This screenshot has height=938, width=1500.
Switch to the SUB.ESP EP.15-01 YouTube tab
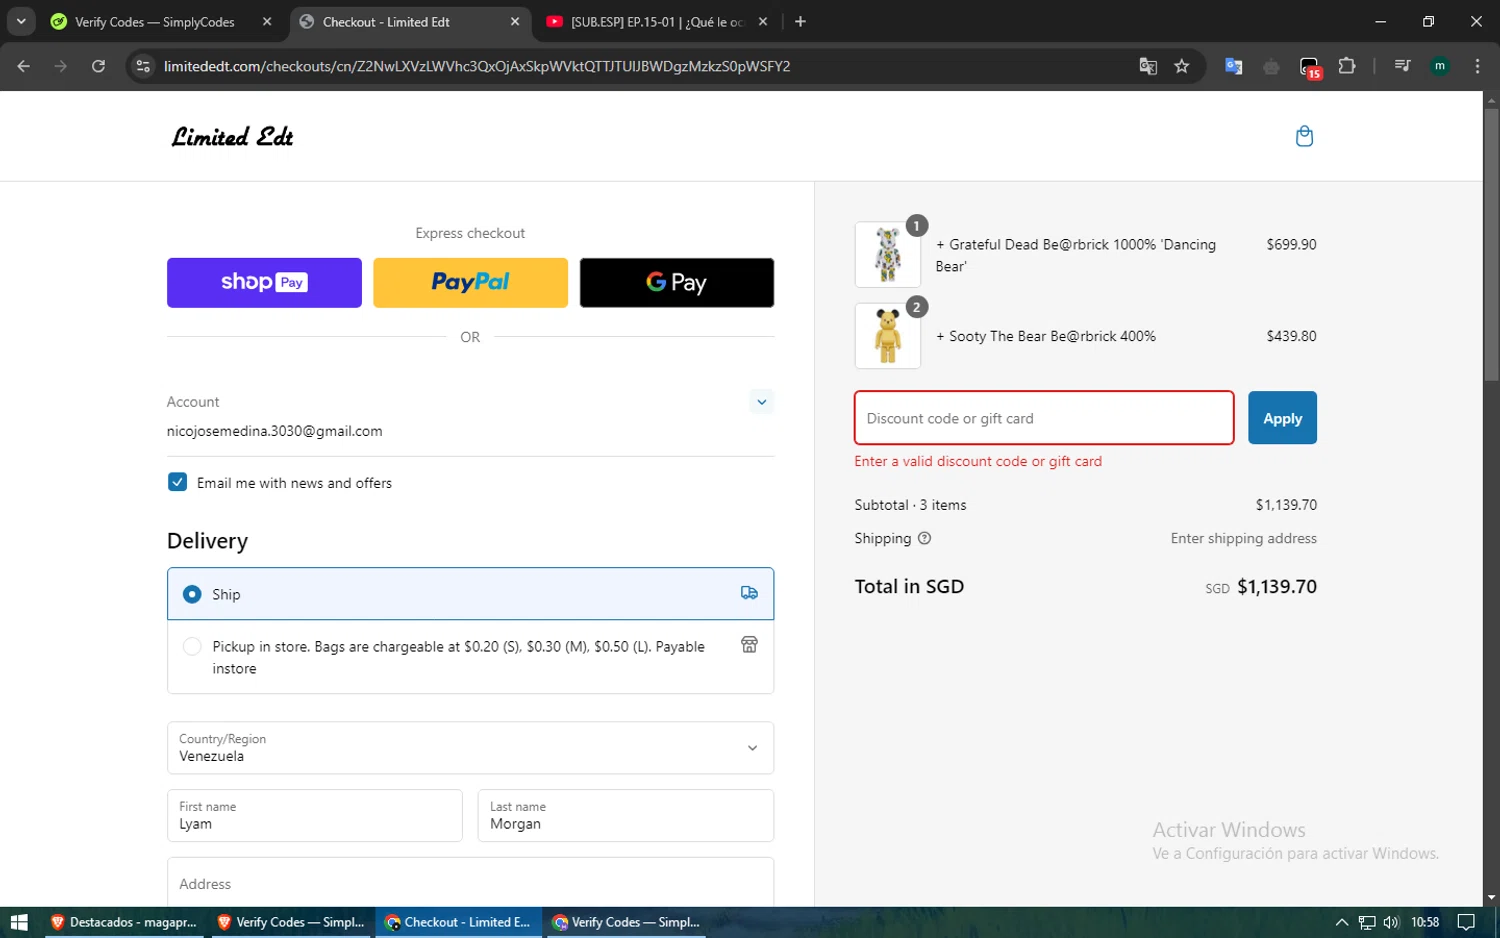(x=657, y=22)
